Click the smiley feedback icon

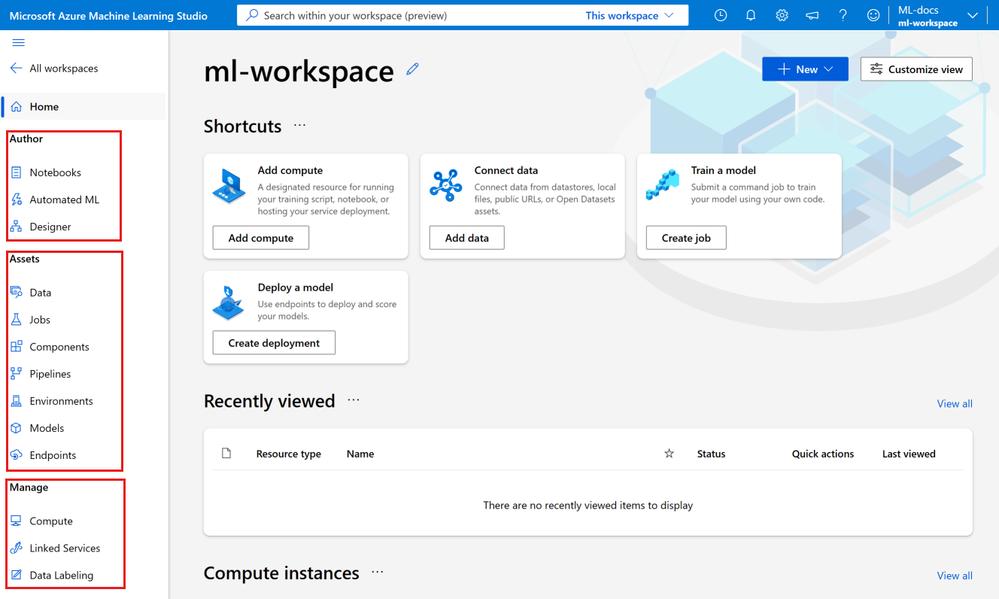pos(873,15)
